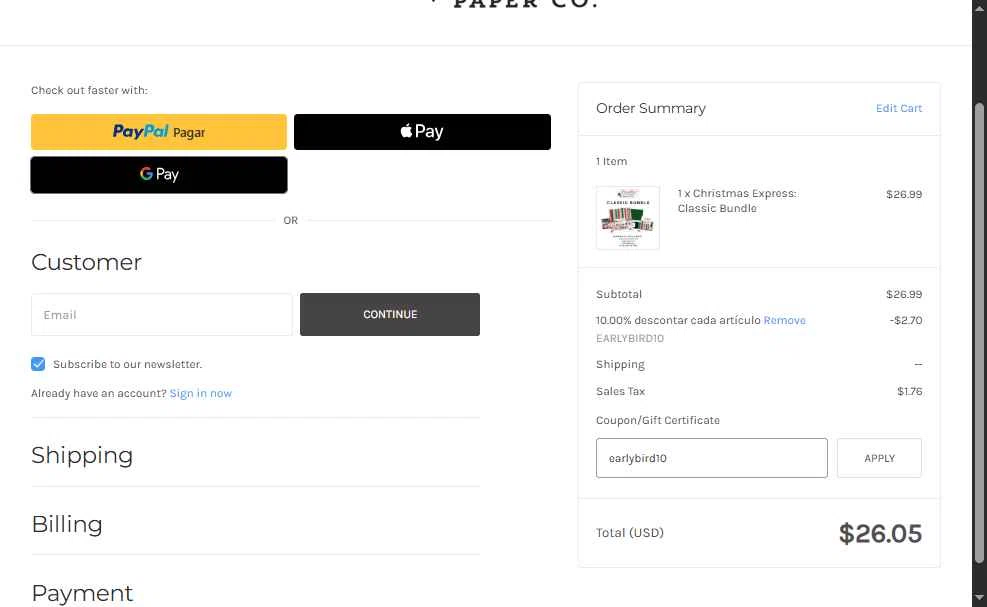Click the CONTINUE button
The image size is (987, 607).
point(390,314)
